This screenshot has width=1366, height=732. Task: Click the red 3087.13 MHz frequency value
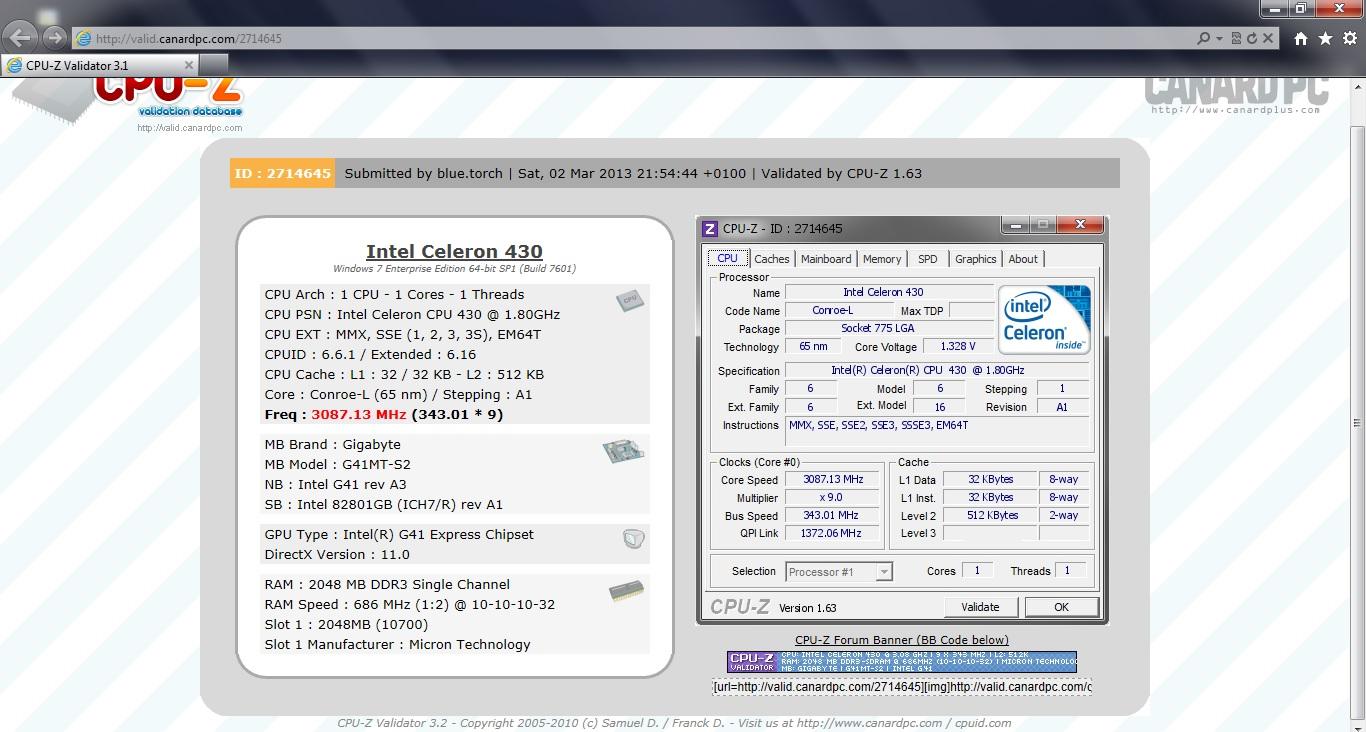pos(359,414)
